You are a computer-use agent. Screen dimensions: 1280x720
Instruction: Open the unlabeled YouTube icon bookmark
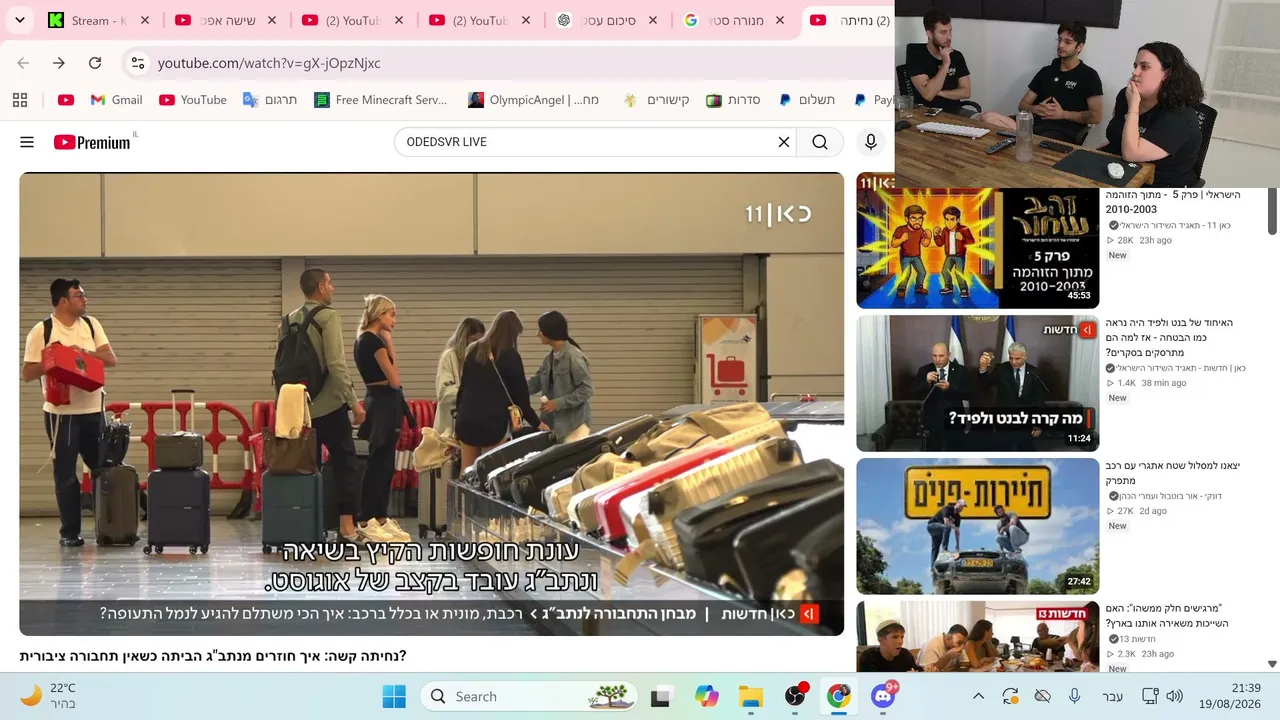pos(66,100)
